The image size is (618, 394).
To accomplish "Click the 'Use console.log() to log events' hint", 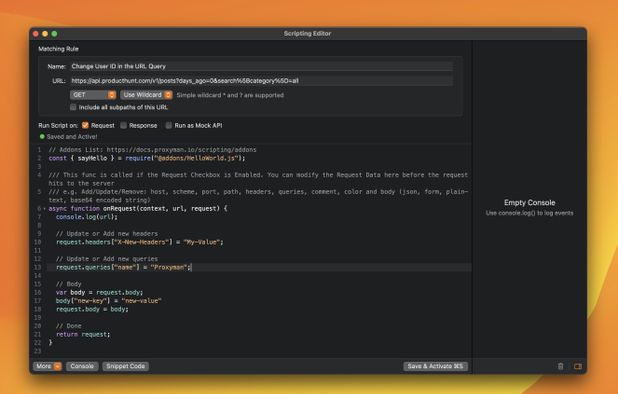I will tap(529, 213).
